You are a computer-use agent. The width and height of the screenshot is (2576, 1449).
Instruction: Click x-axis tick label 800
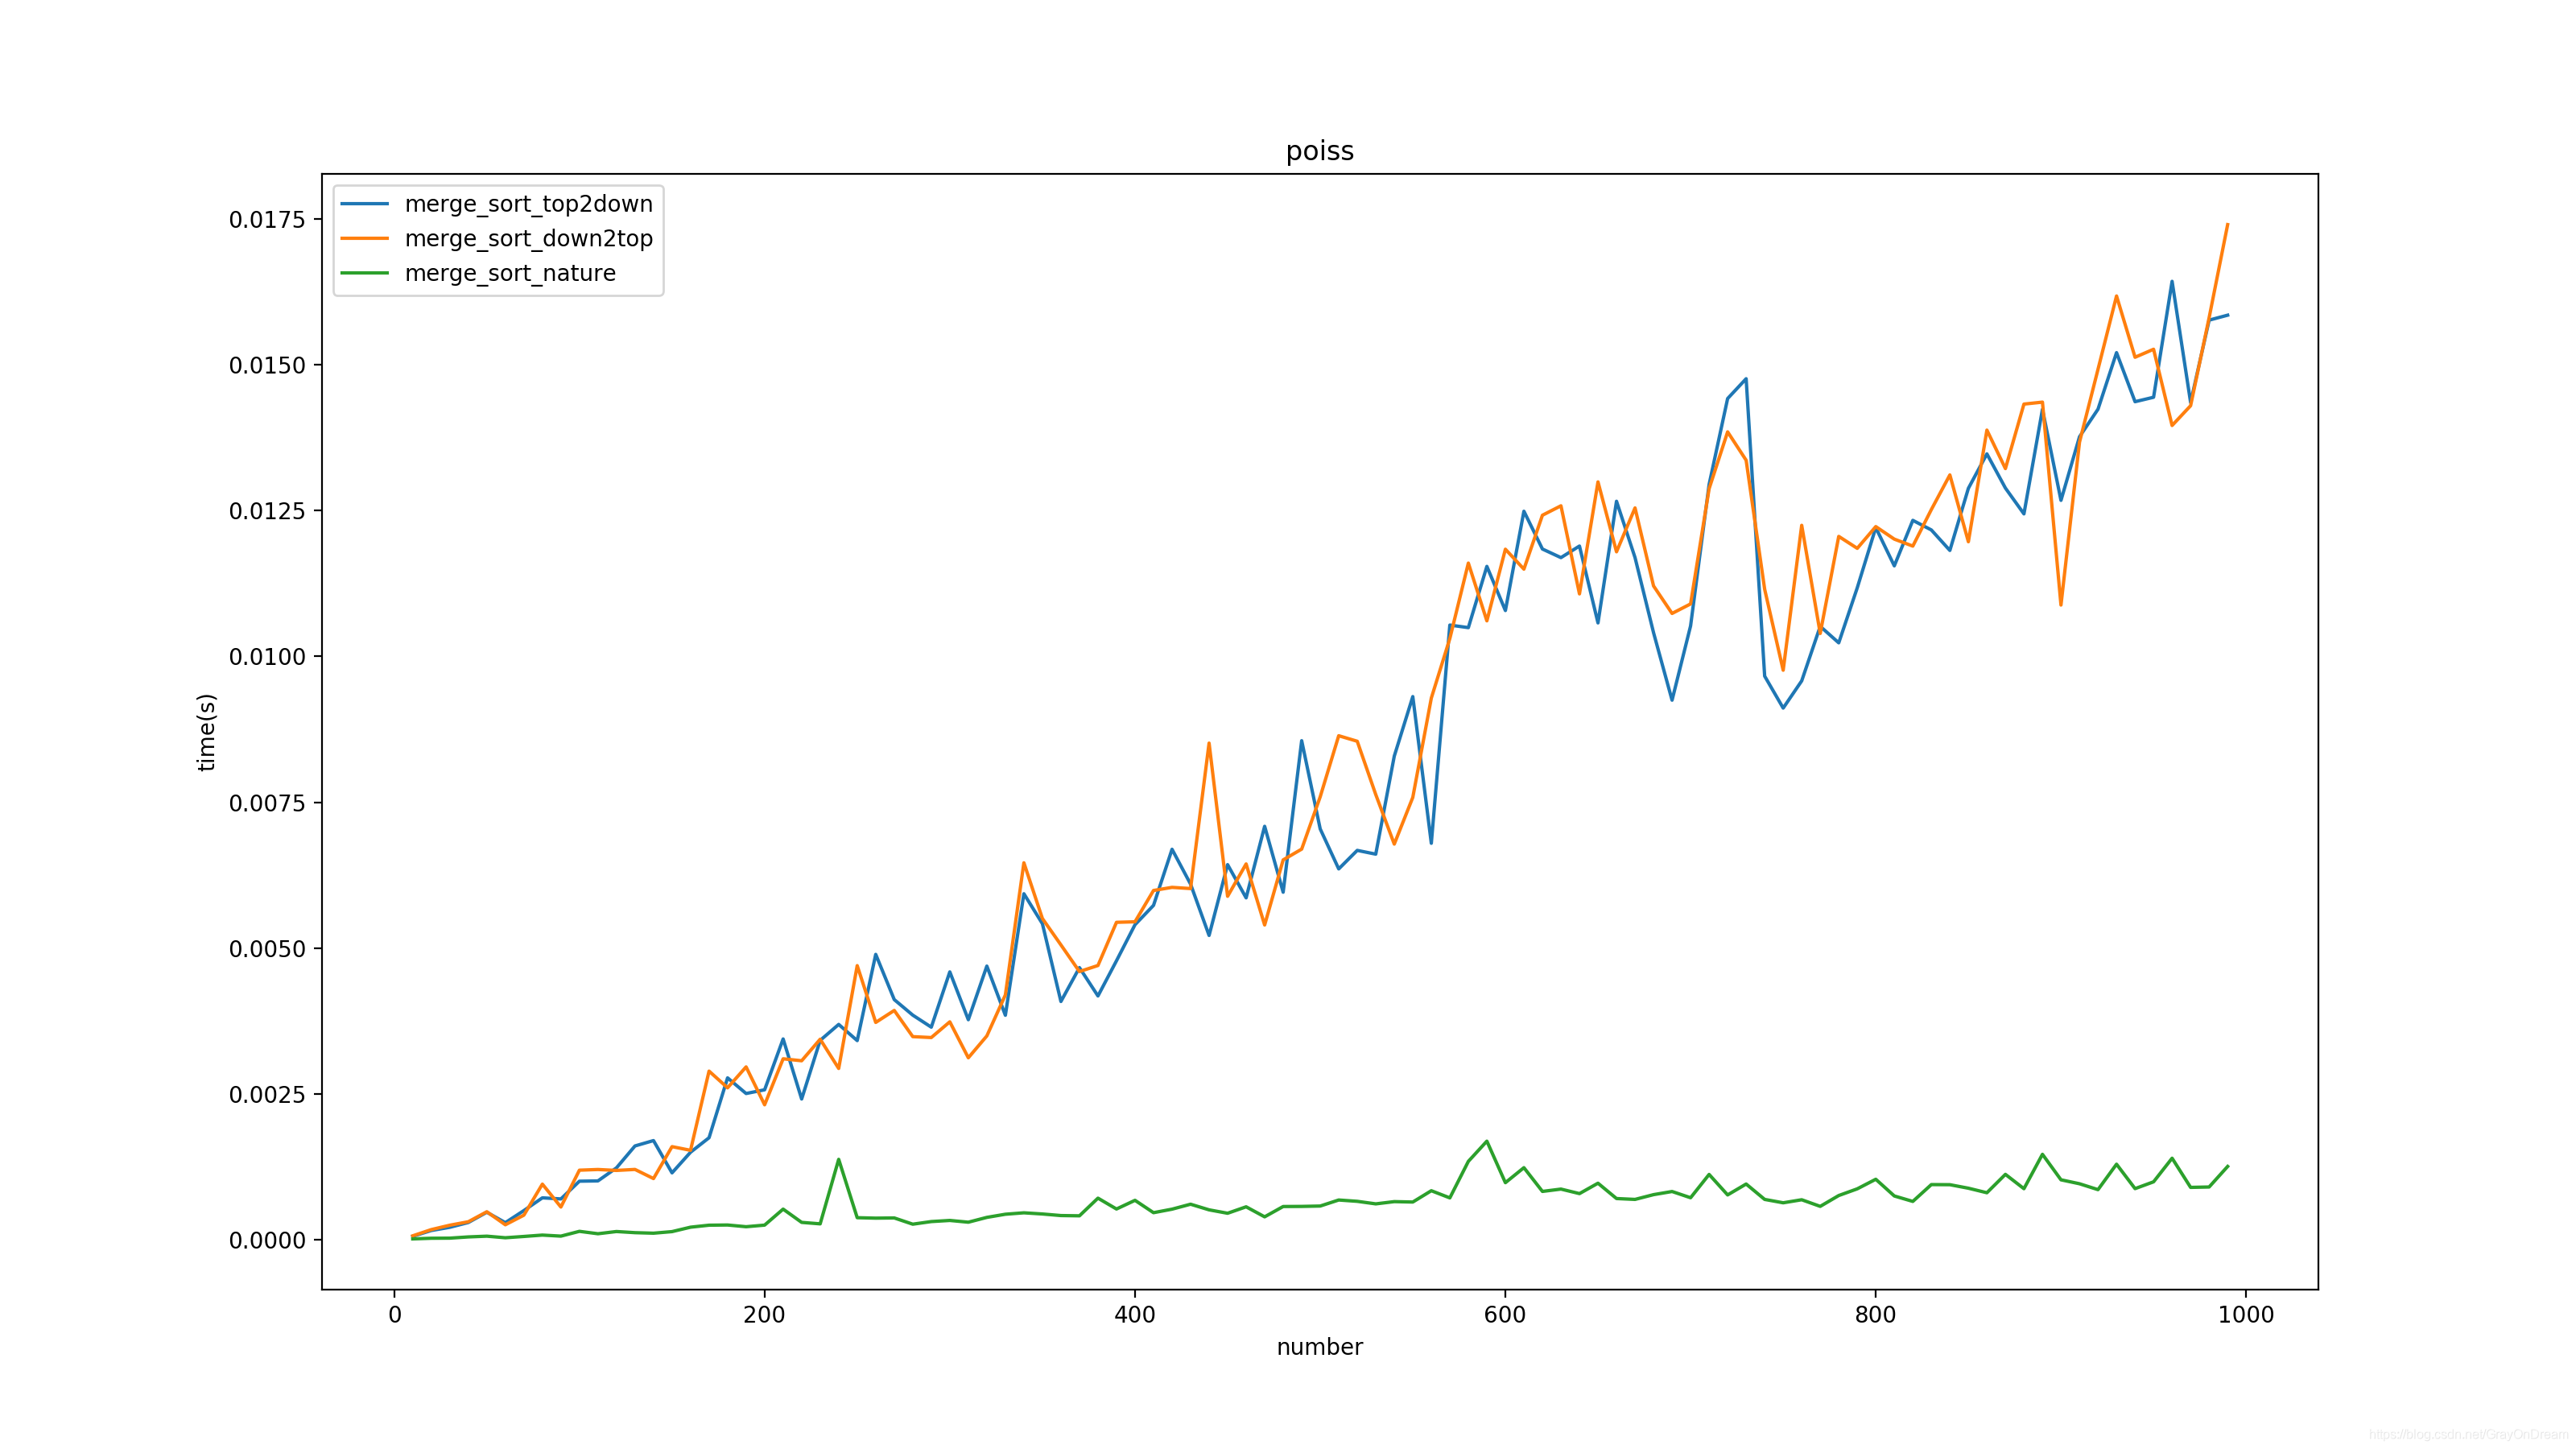[x=1875, y=1315]
